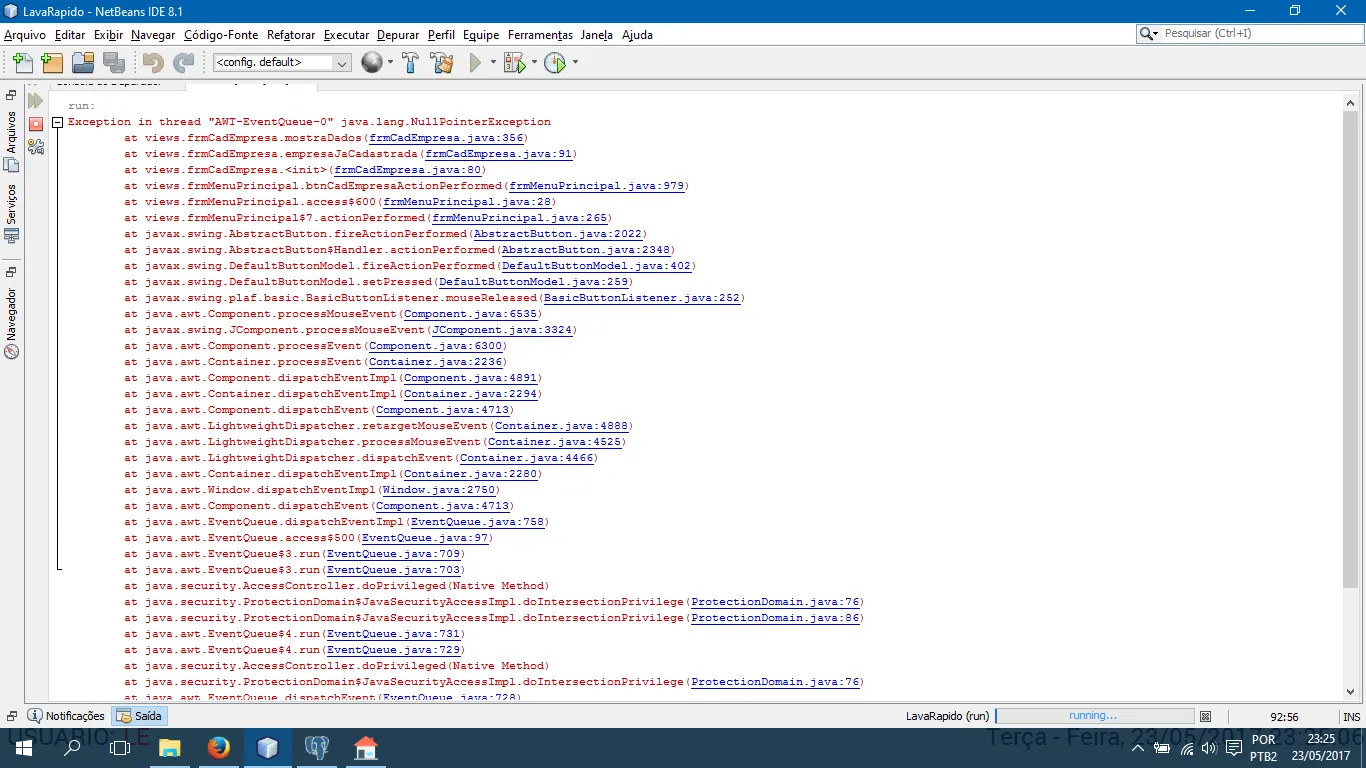Click the 92:56 cursor position indicator
1366x768 pixels.
click(x=1284, y=716)
